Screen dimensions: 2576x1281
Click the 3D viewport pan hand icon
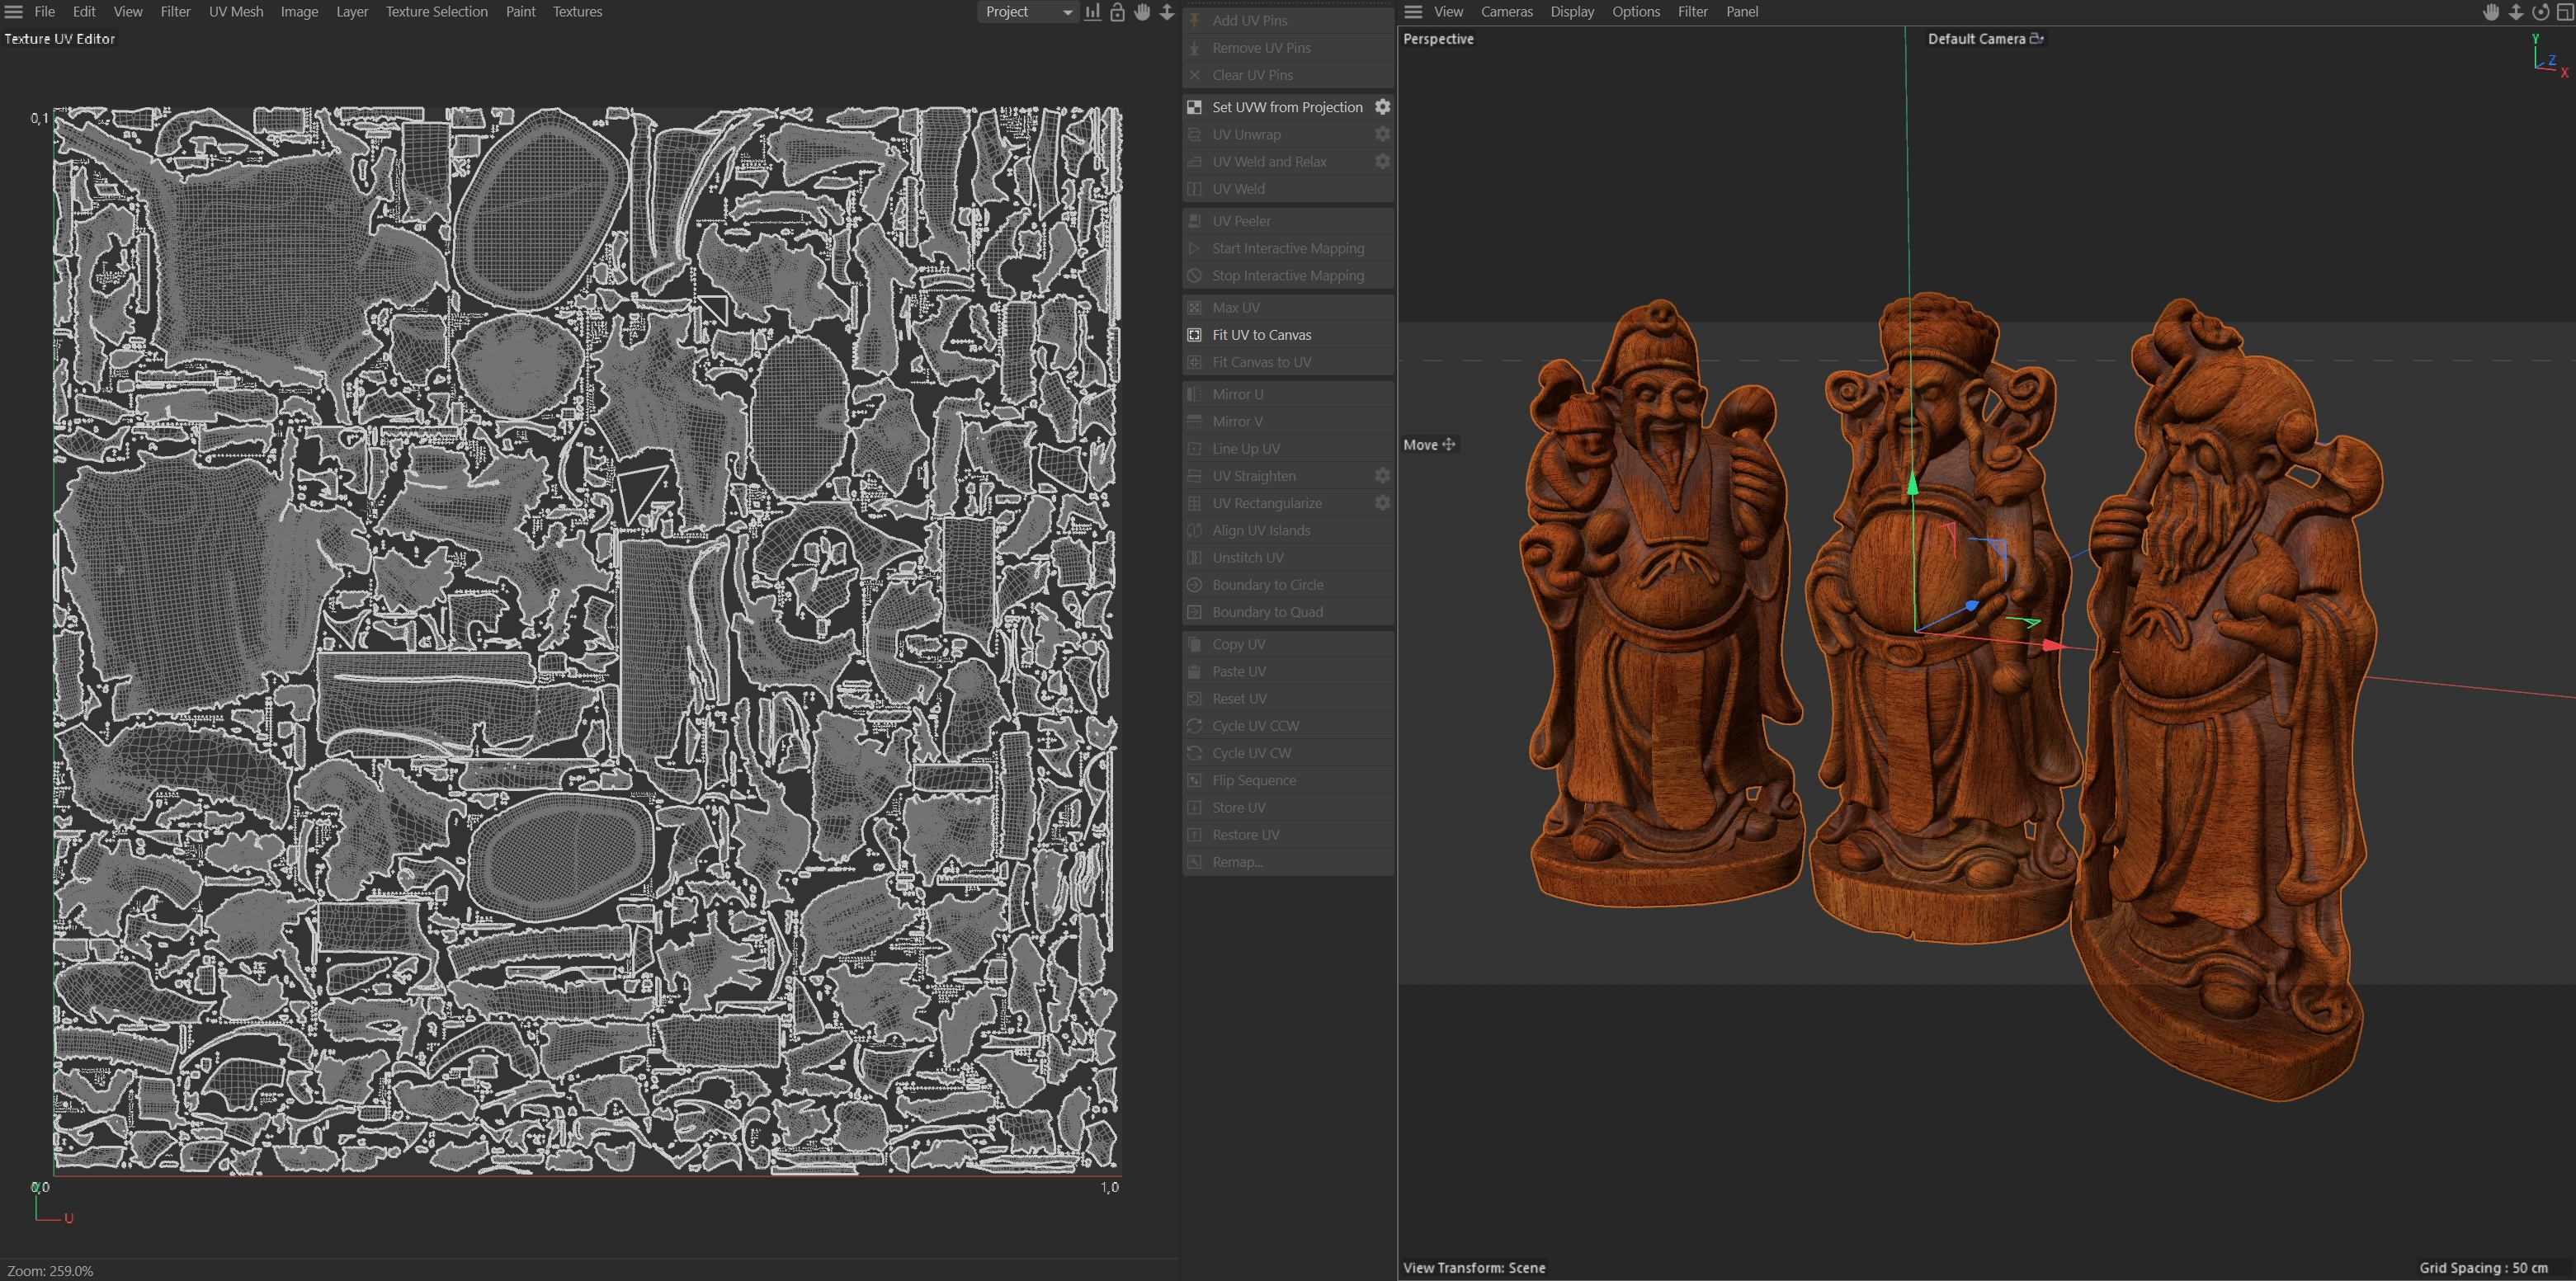pos(2491,12)
